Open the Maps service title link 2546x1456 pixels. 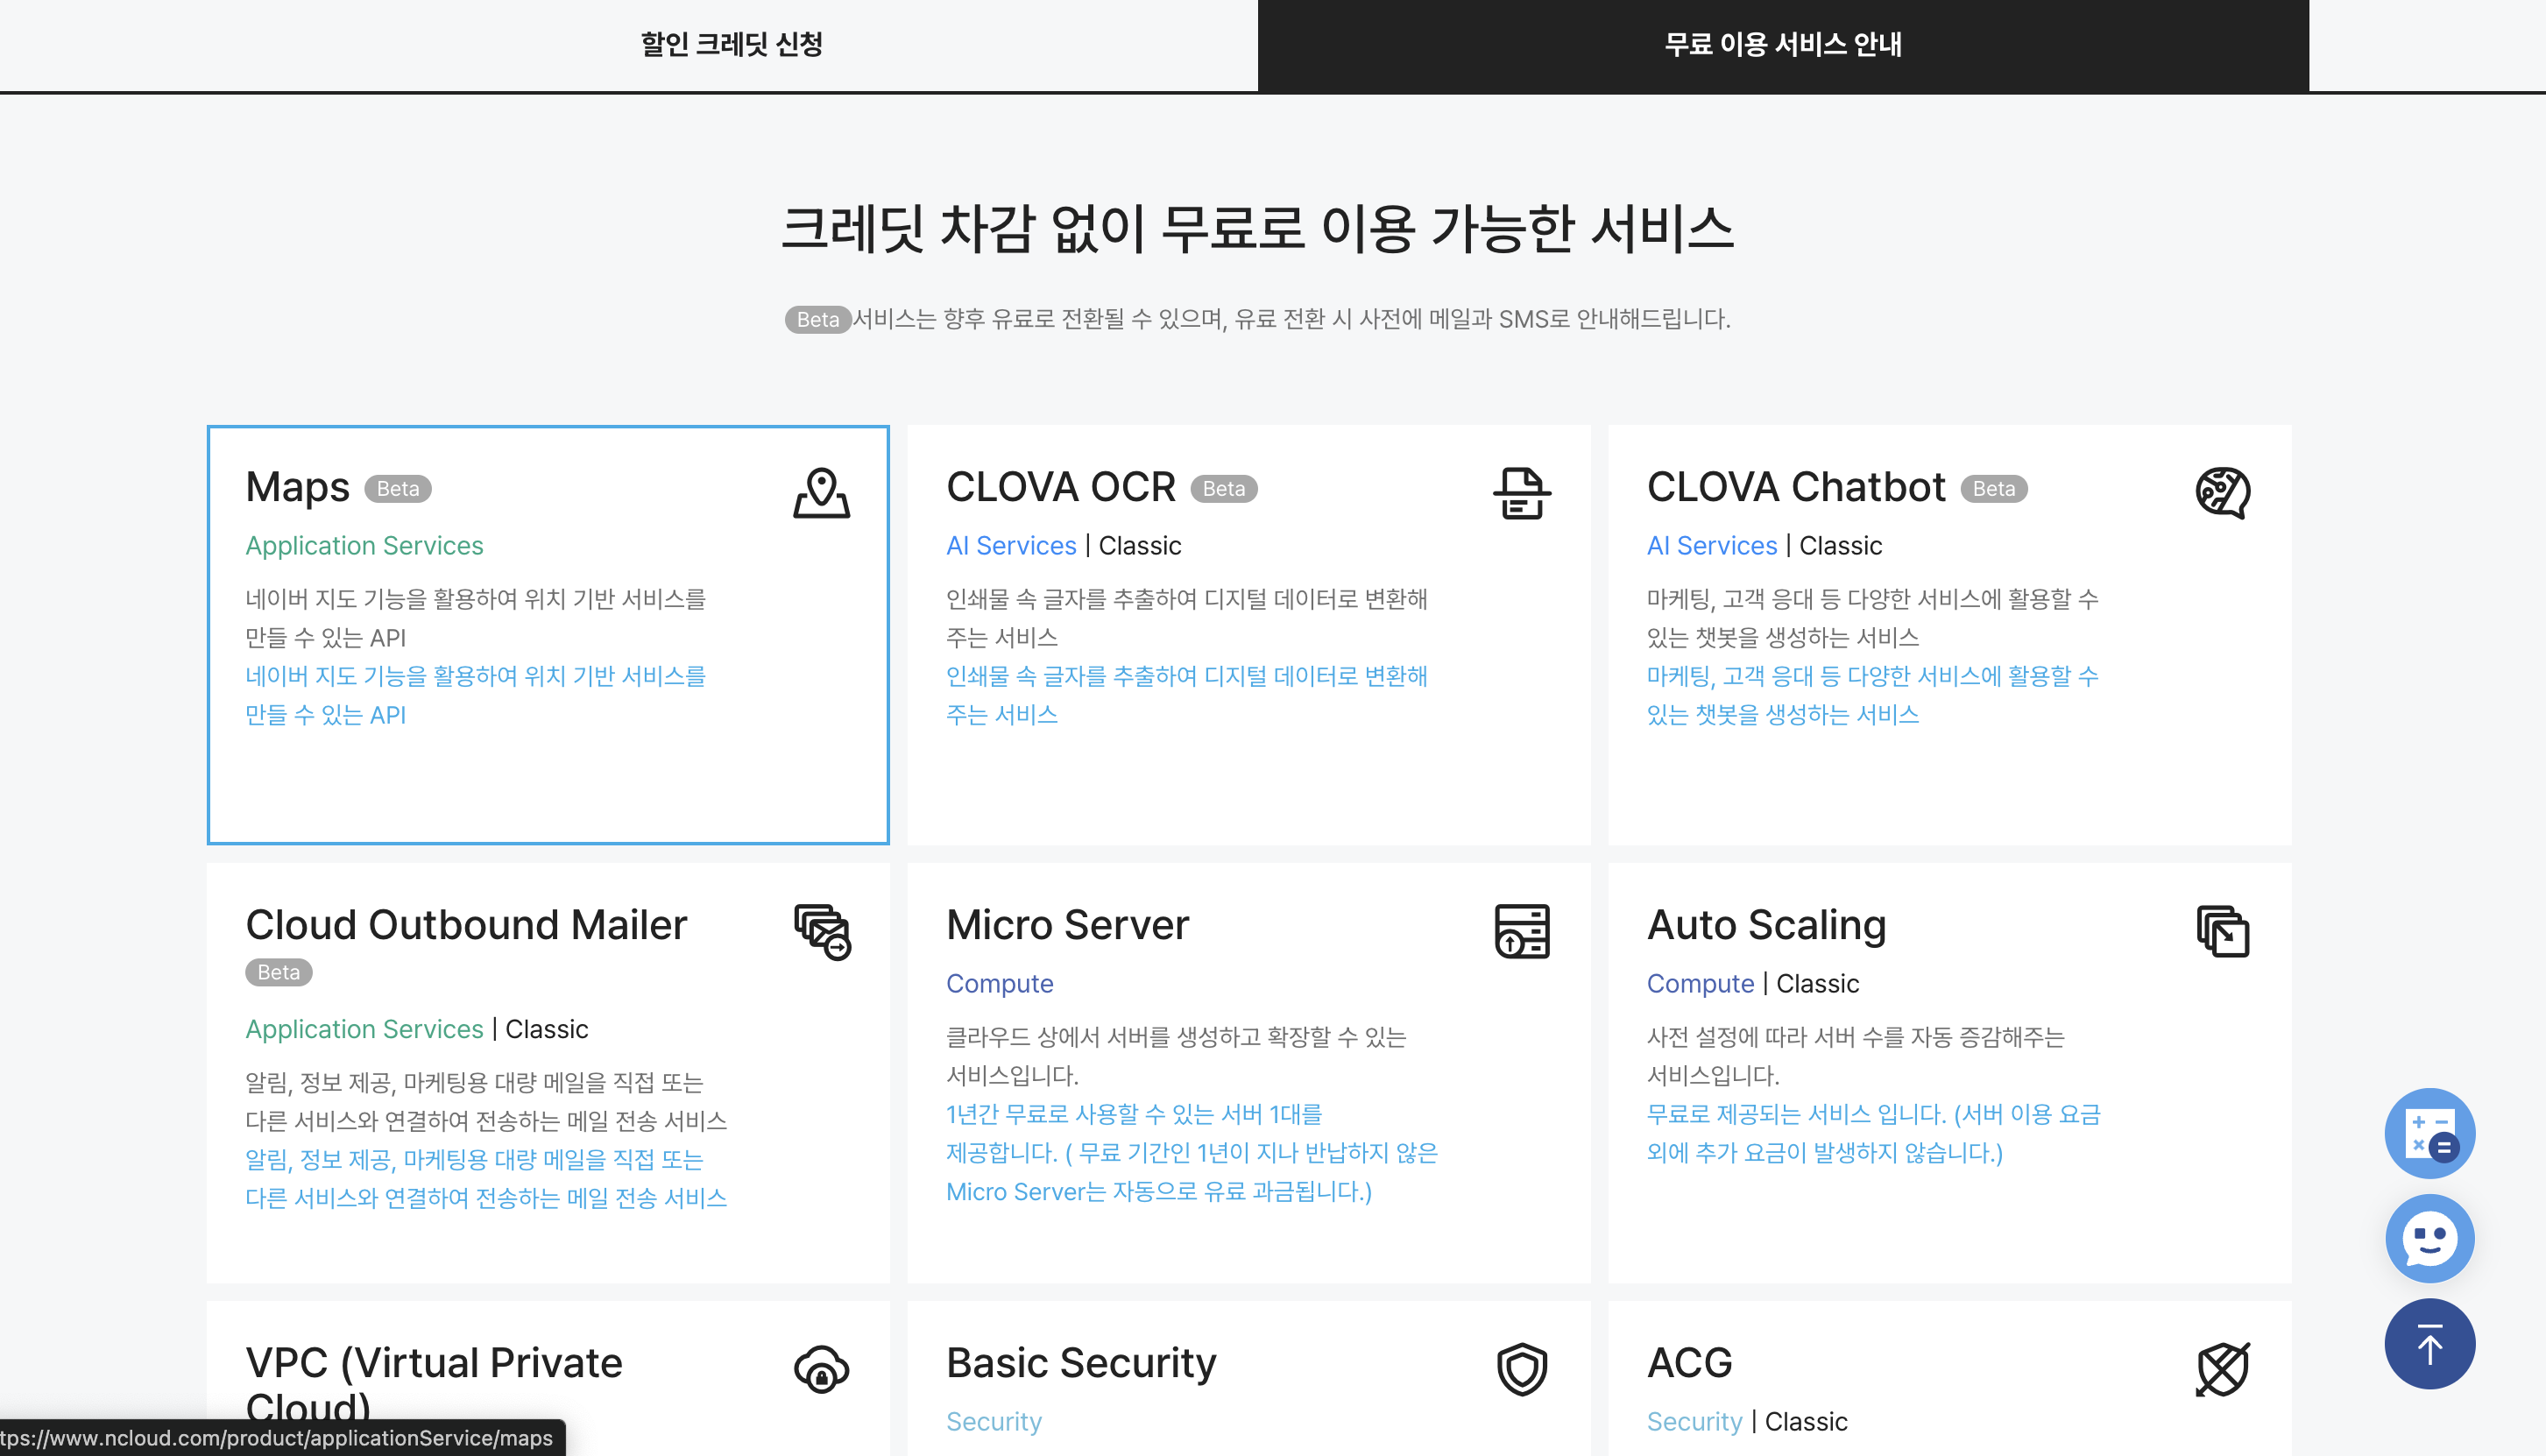click(297, 487)
